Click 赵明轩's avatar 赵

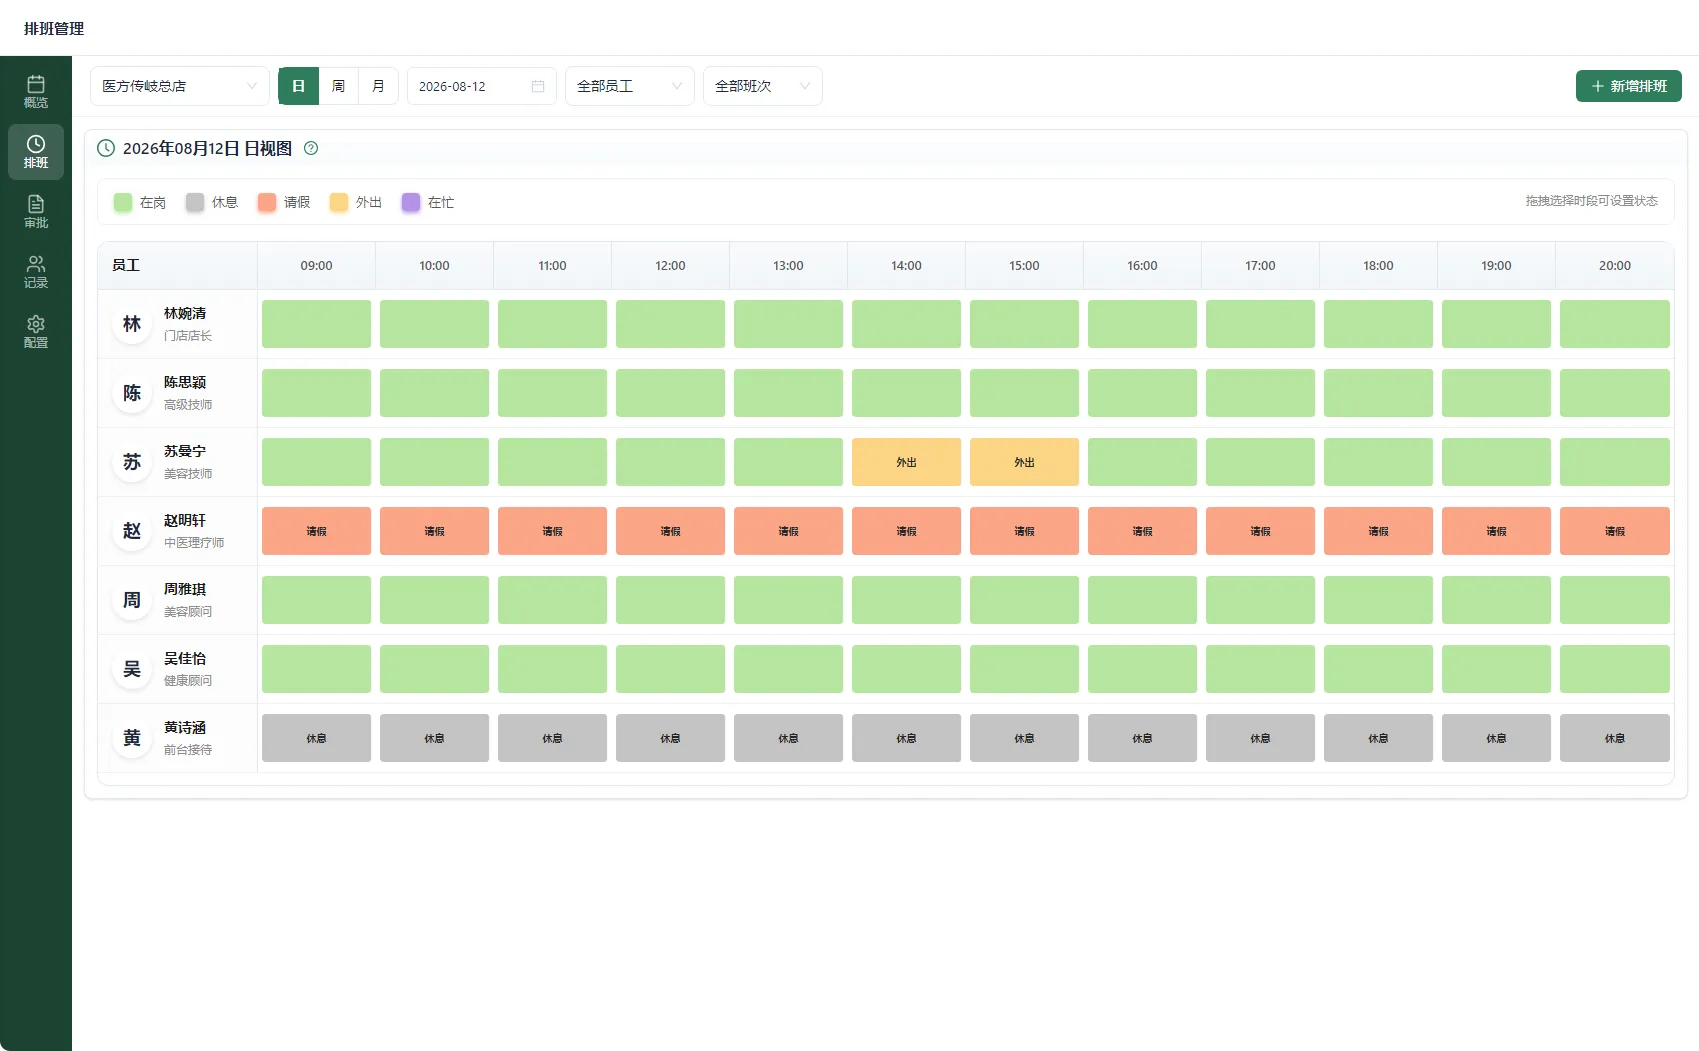(x=132, y=531)
